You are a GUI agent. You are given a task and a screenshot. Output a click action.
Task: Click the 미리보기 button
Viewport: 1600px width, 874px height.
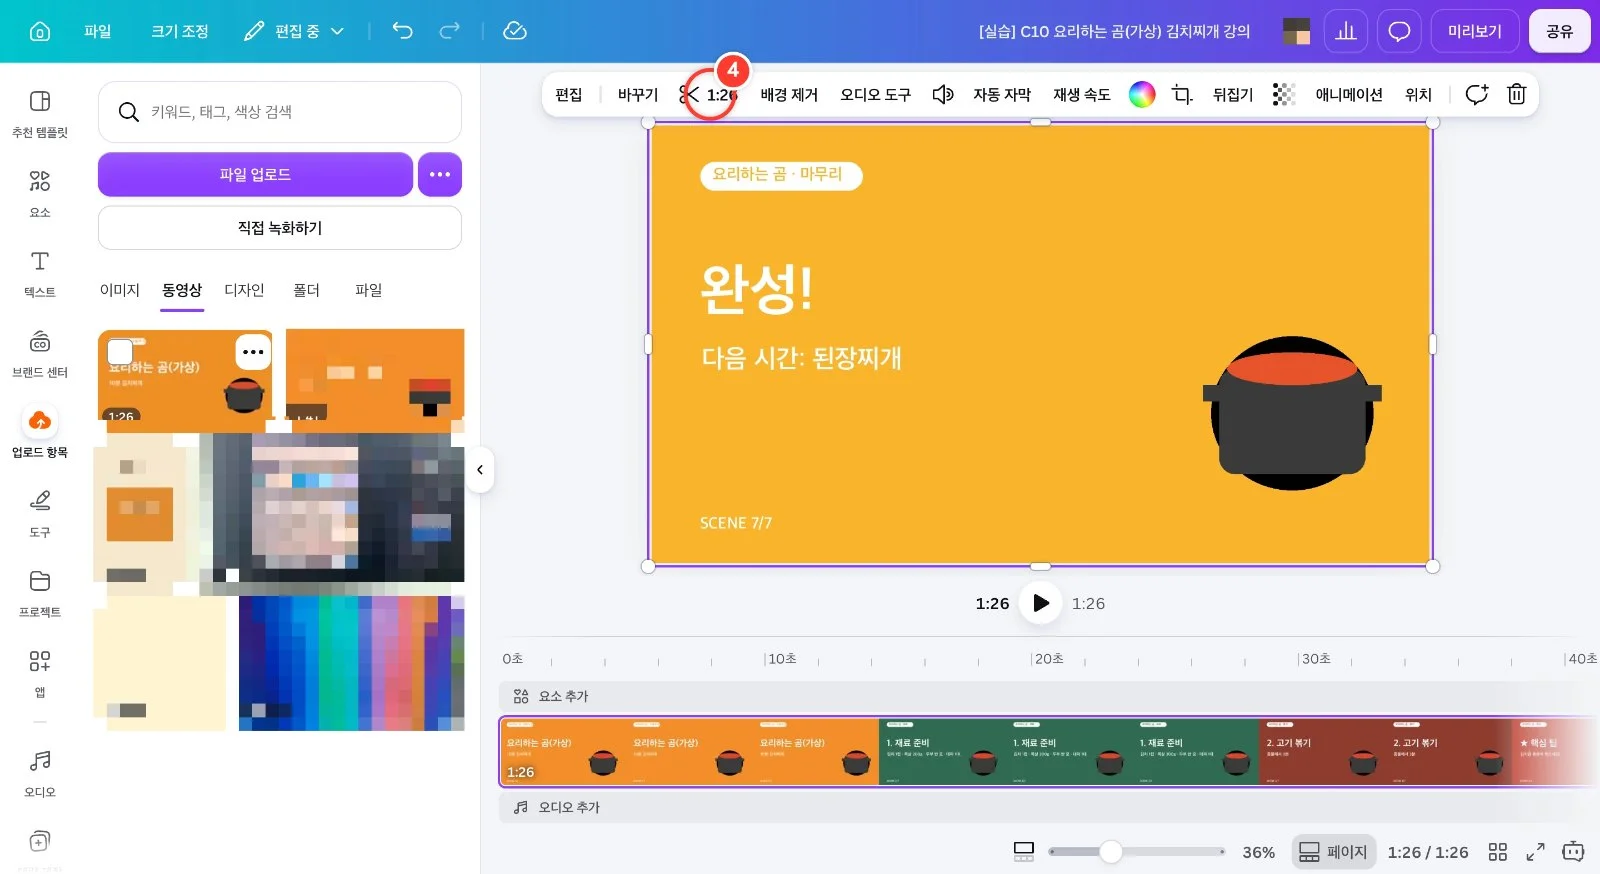coord(1475,31)
